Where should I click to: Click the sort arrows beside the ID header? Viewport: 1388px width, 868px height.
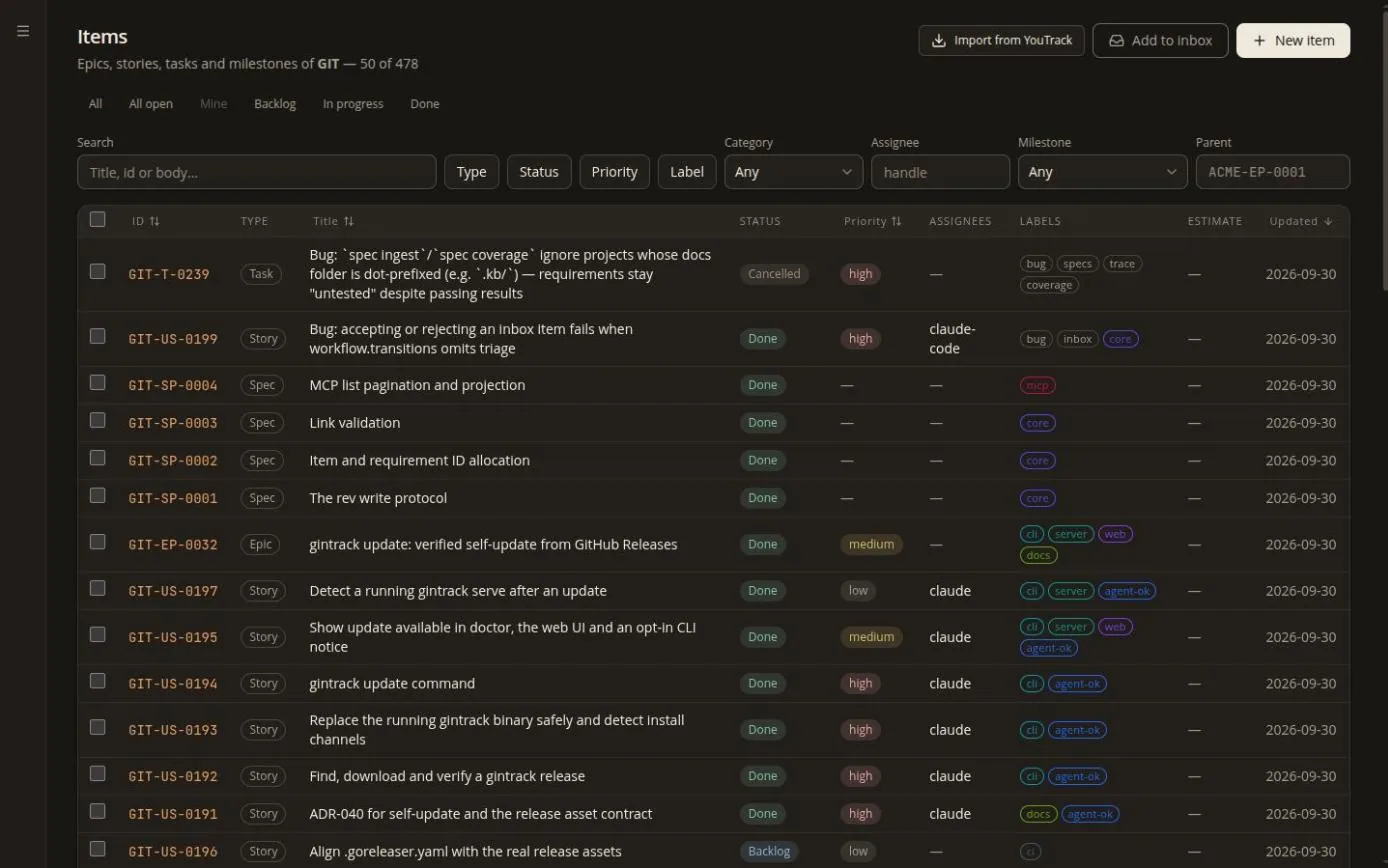pos(154,221)
